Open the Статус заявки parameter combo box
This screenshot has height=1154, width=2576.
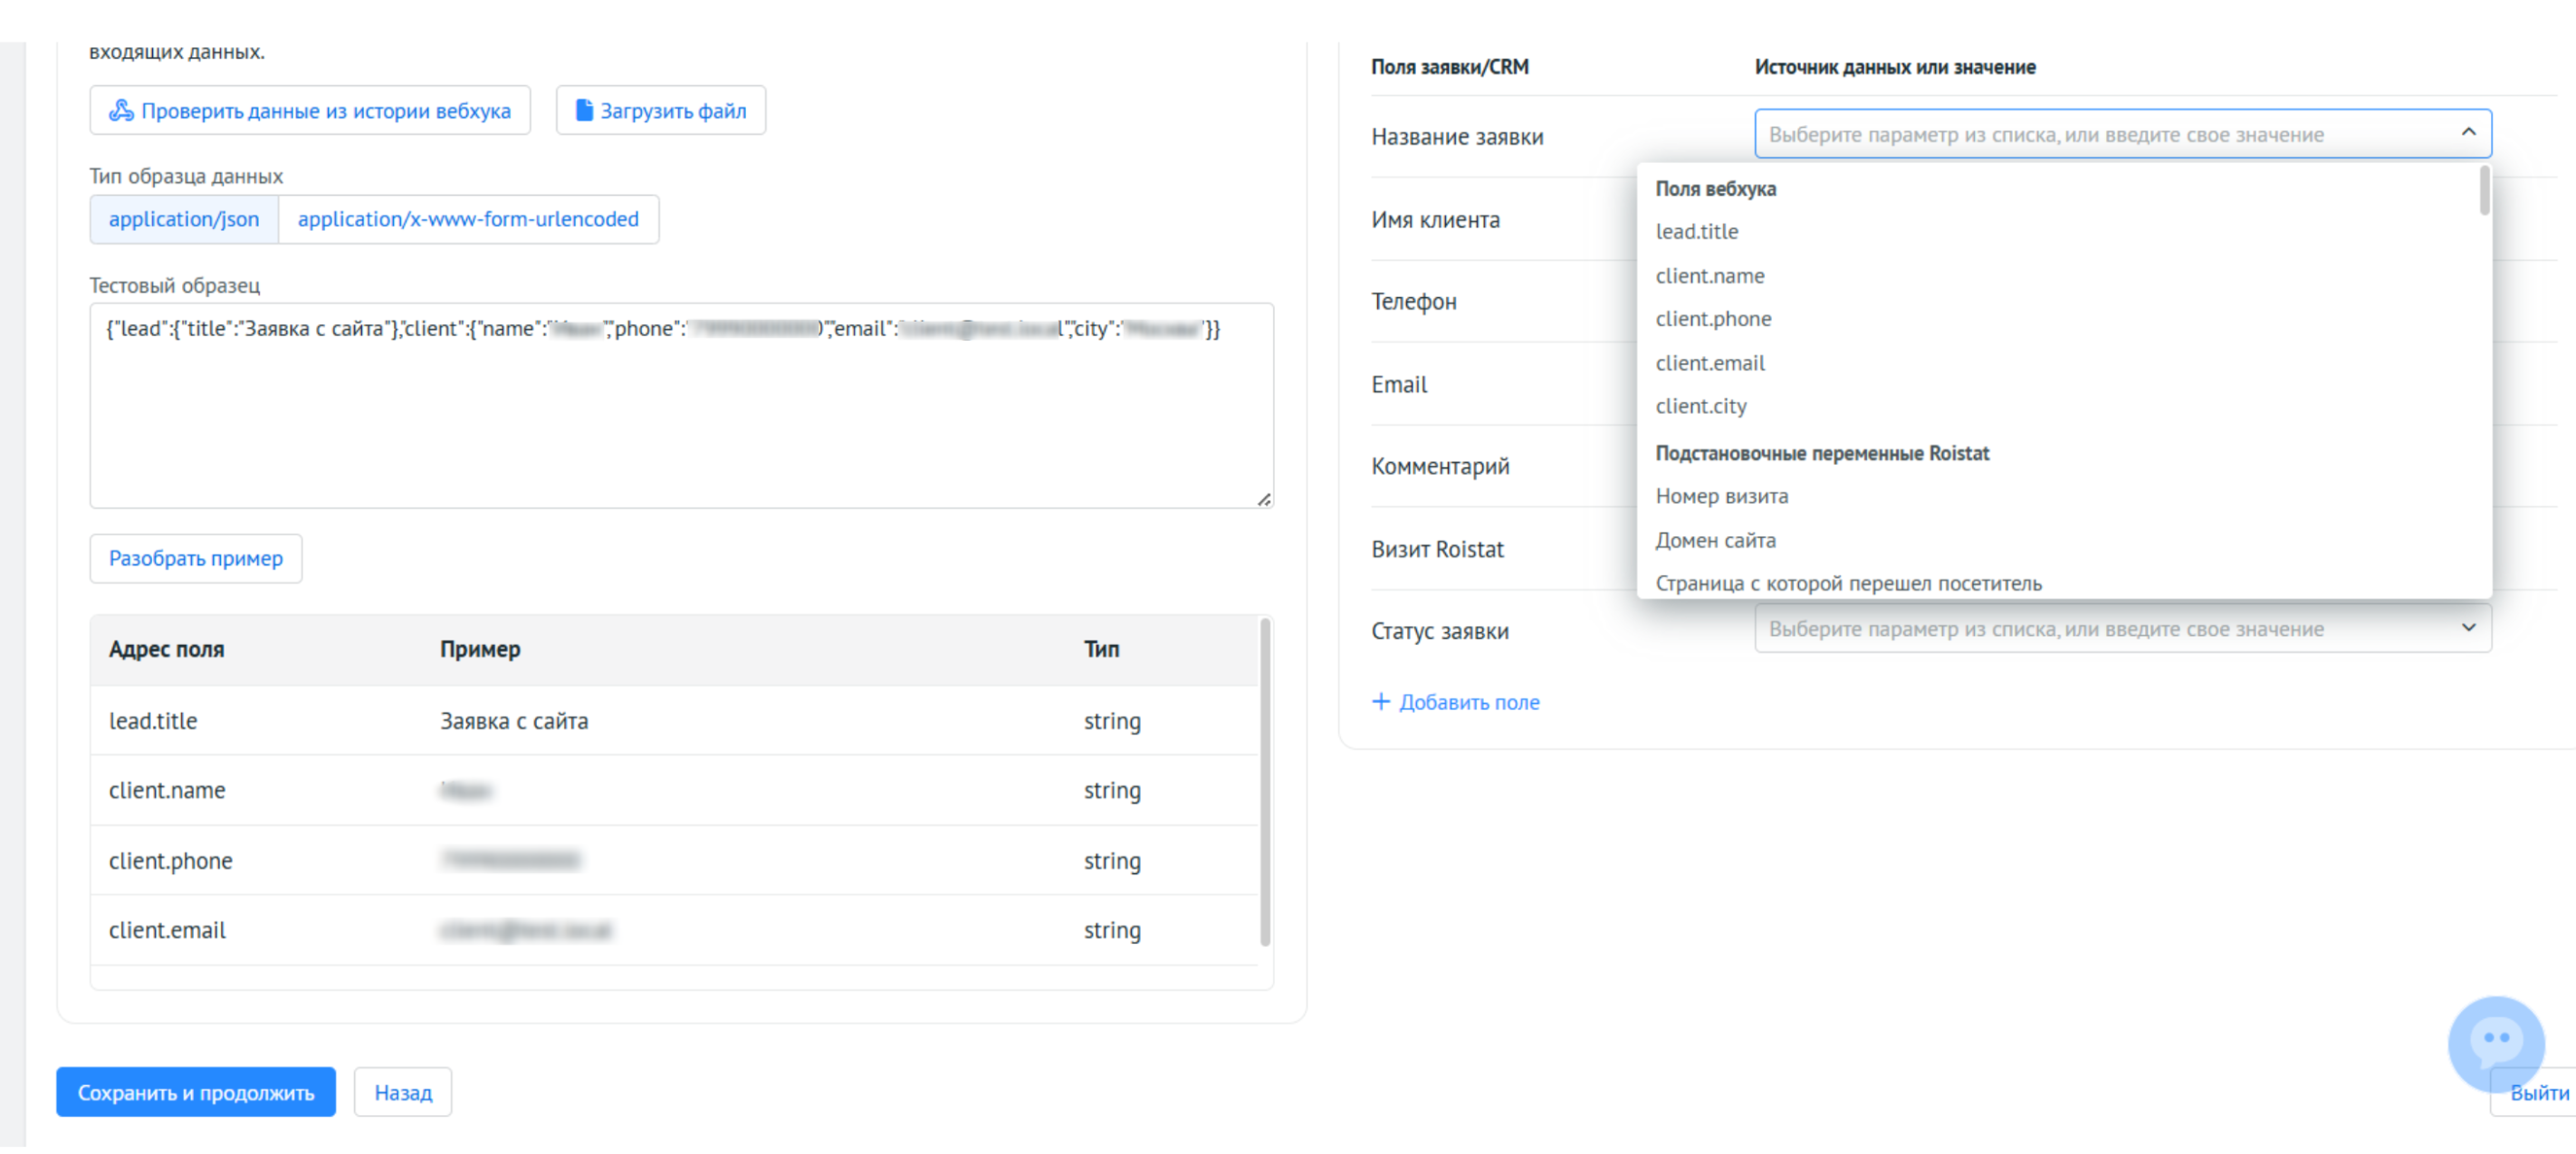tap(2122, 628)
